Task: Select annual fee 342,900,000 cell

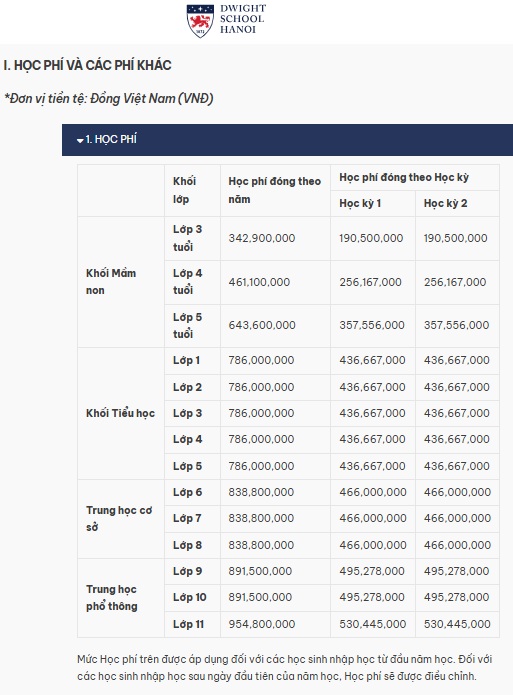Action: 262,238
